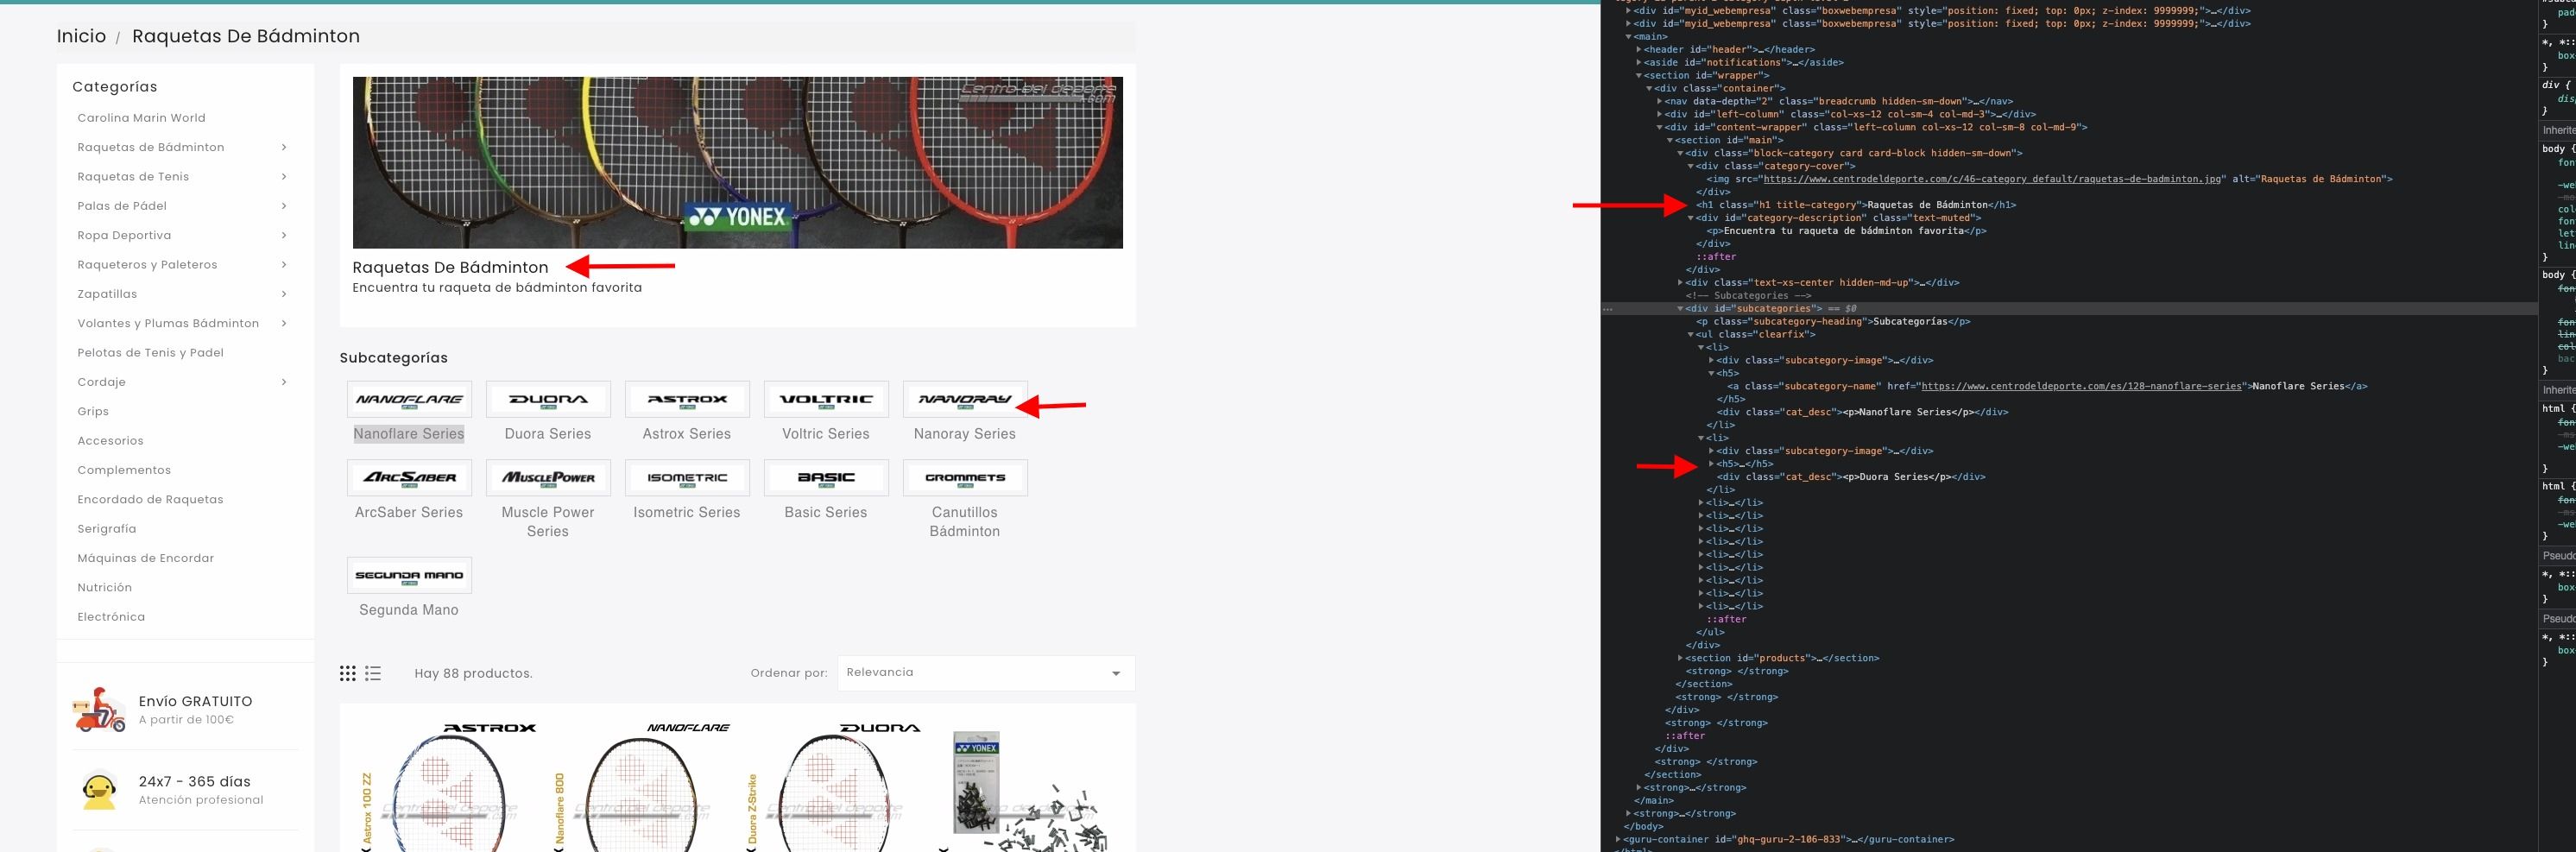Click the Nanoray Series subcategory label

[x=965, y=434]
